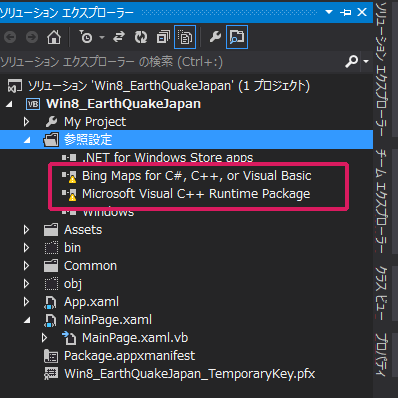The image size is (398, 398).
Task: Click the TemporaryKey.pfx certificate icon
Action: pyautogui.click(x=51, y=374)
